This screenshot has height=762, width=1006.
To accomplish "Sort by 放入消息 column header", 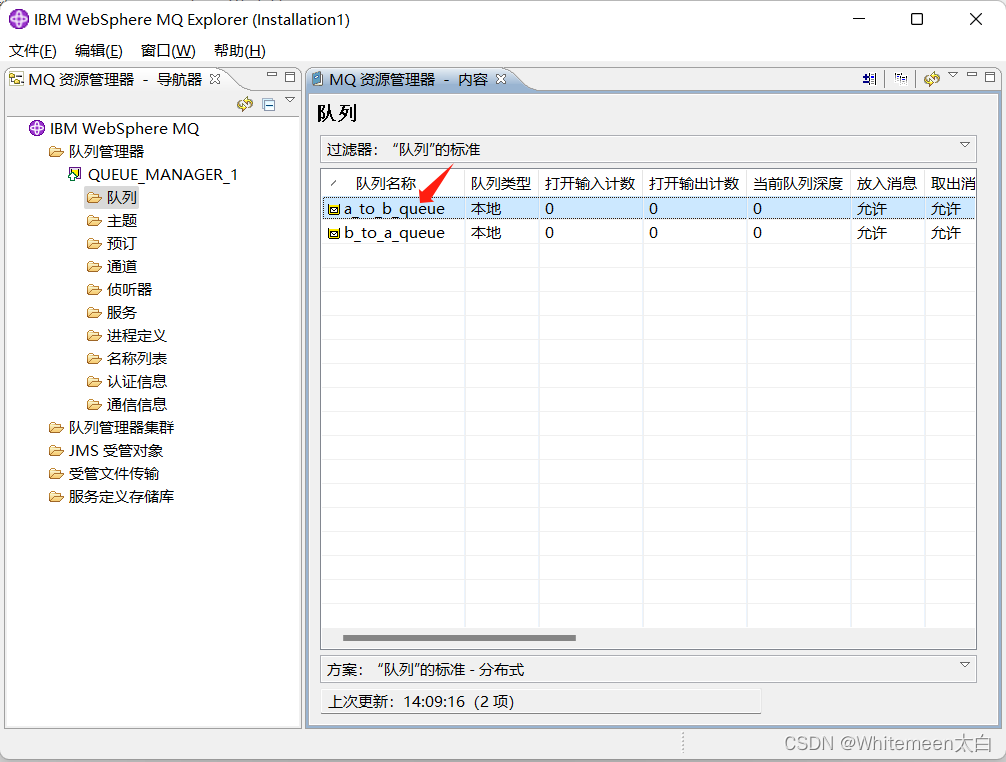I will 888,183.
